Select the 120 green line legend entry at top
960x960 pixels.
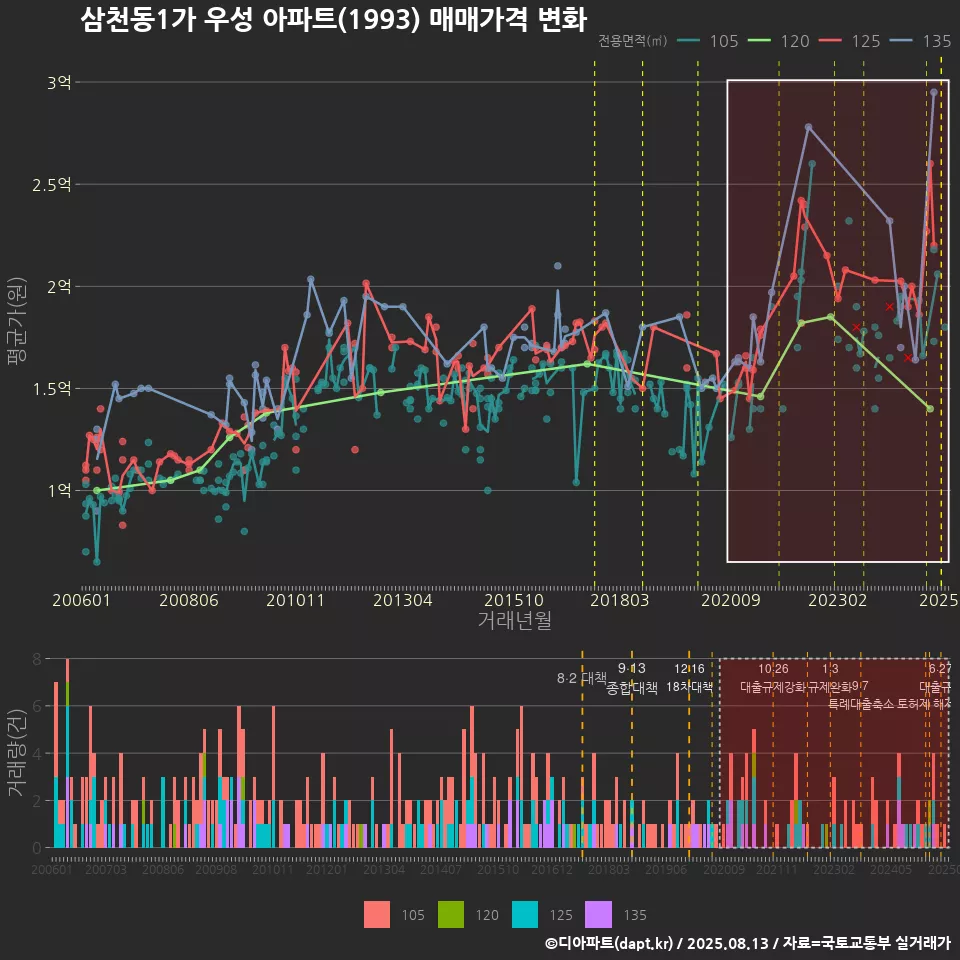[x=779, y=41]
